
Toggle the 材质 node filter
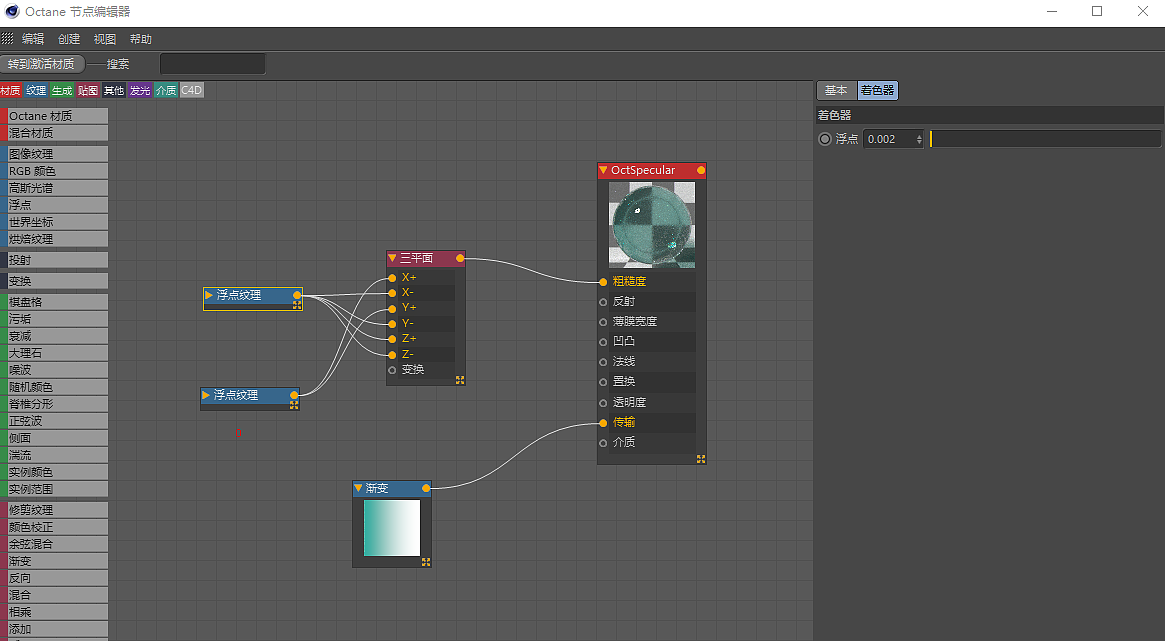[10, 91]
